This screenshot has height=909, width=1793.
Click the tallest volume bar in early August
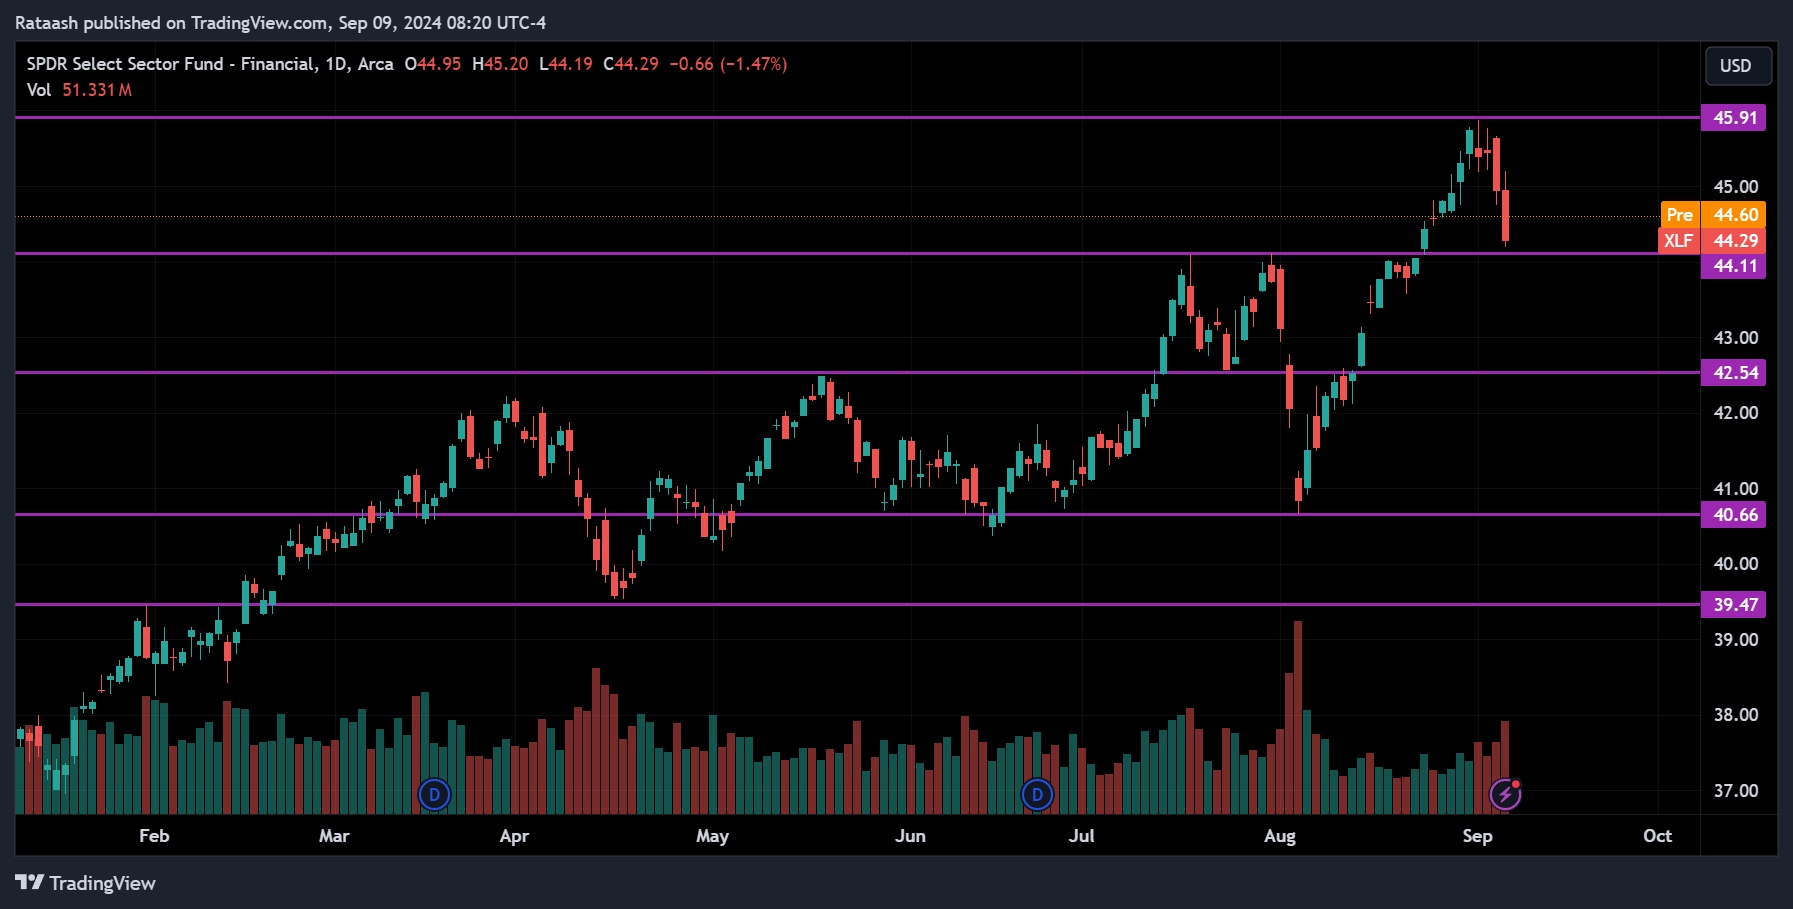coord(1298,717)
